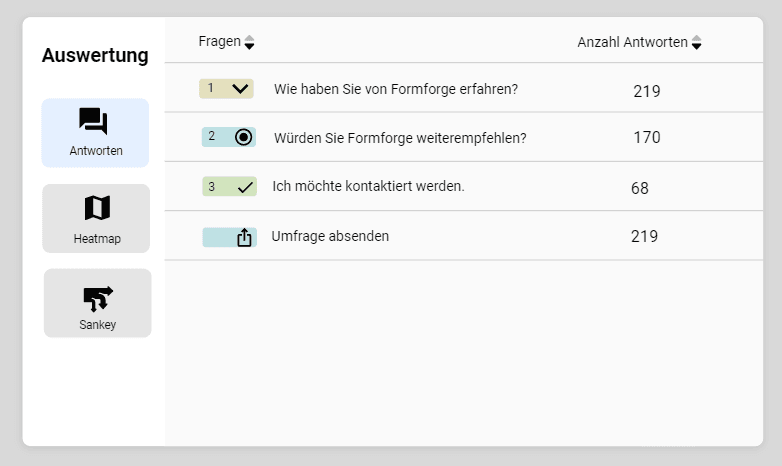Image resolution: width=782 pixels, height=466 pixels.
Task: Click the Fragen column header text
Action: (219, 41)
